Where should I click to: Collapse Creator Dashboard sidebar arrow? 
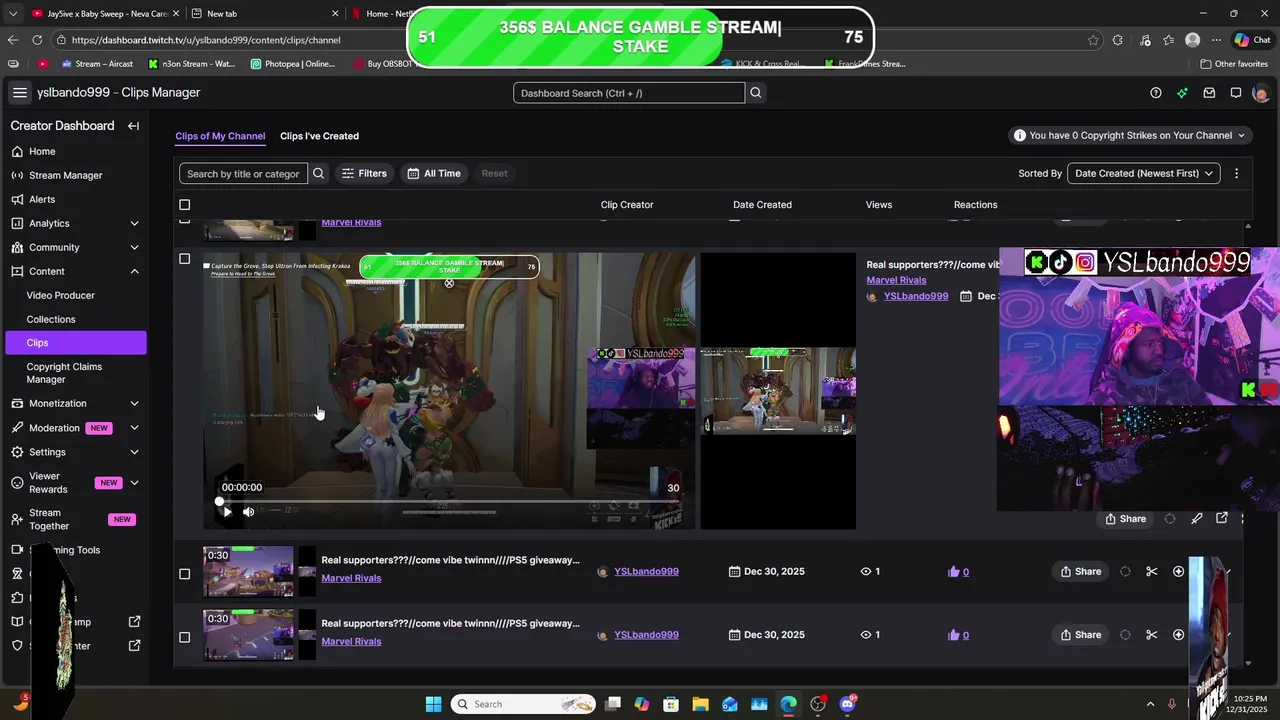point(133,126)
